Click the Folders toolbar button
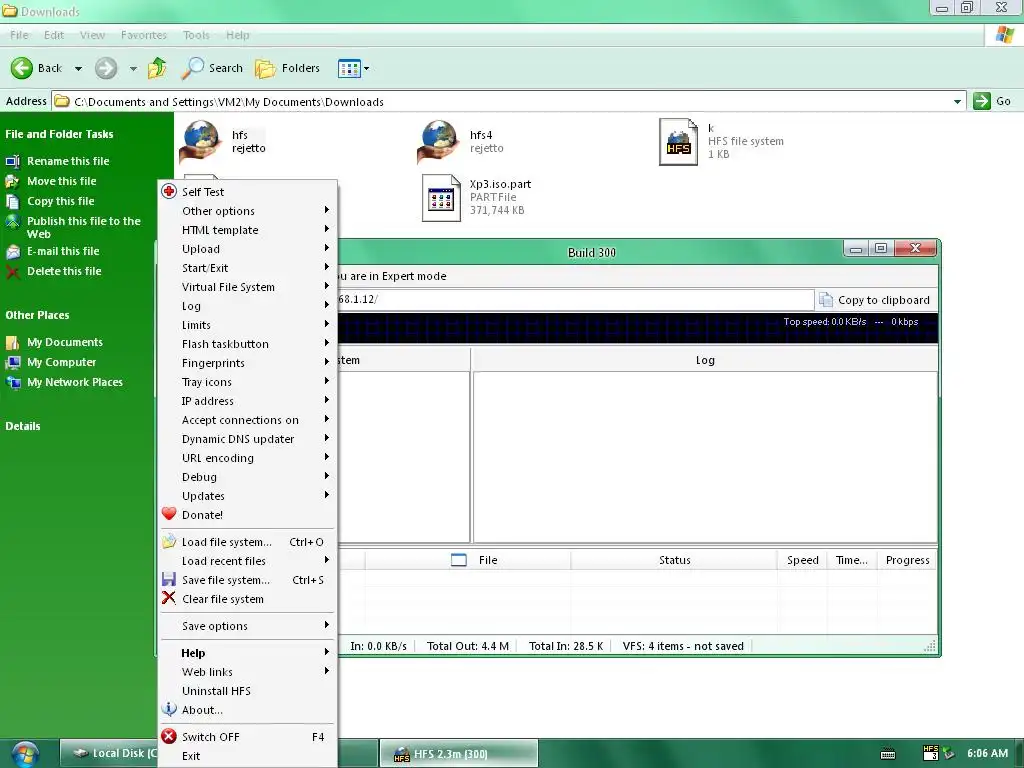The image size is (1024, 768). pyautogui.click(x=287, y=68)
